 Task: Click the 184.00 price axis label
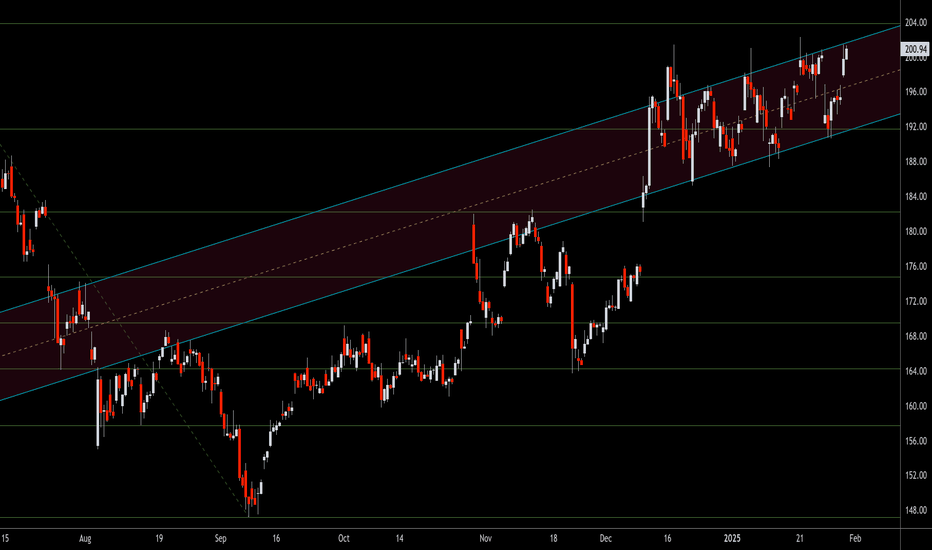click(915, 197)
